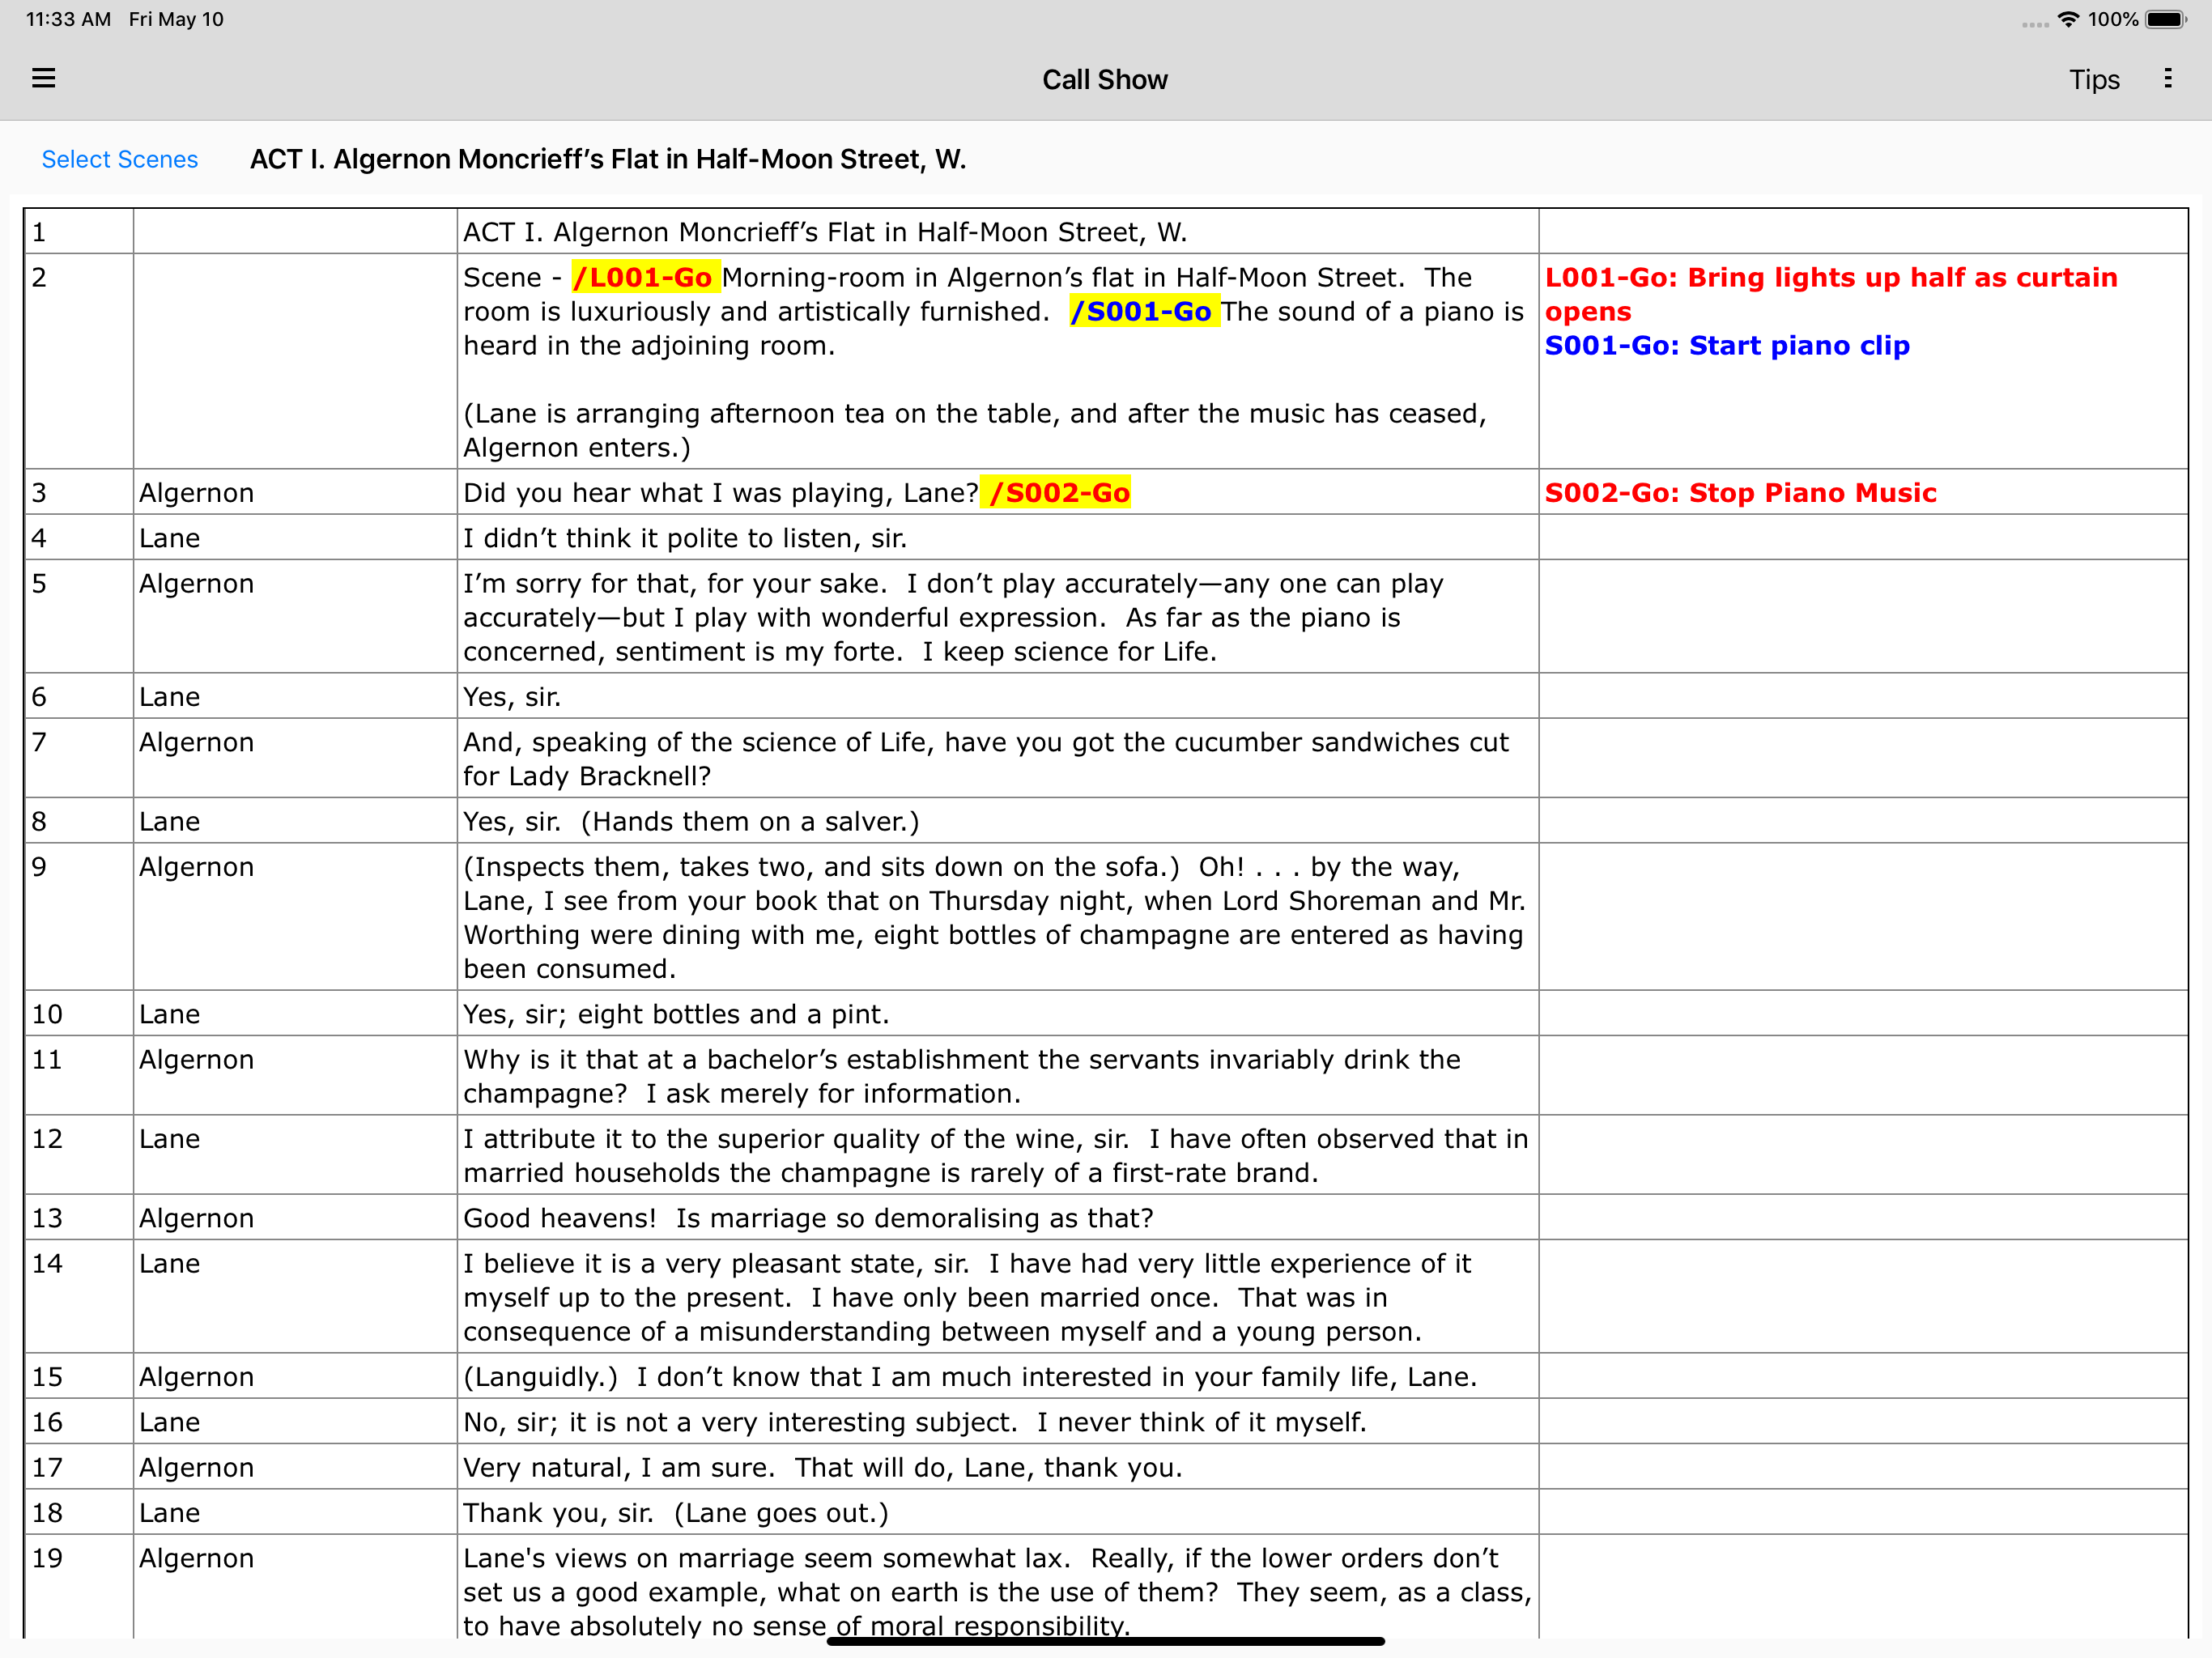Tap line "No, sir; it is not a very interesting subject"
This screenshot has height=1658, width=2212.
(914, 1422)
